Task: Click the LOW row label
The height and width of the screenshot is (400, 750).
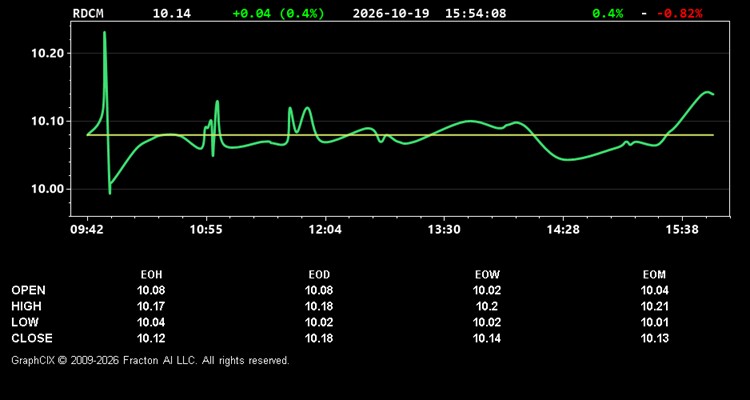Action: [25, 322]
